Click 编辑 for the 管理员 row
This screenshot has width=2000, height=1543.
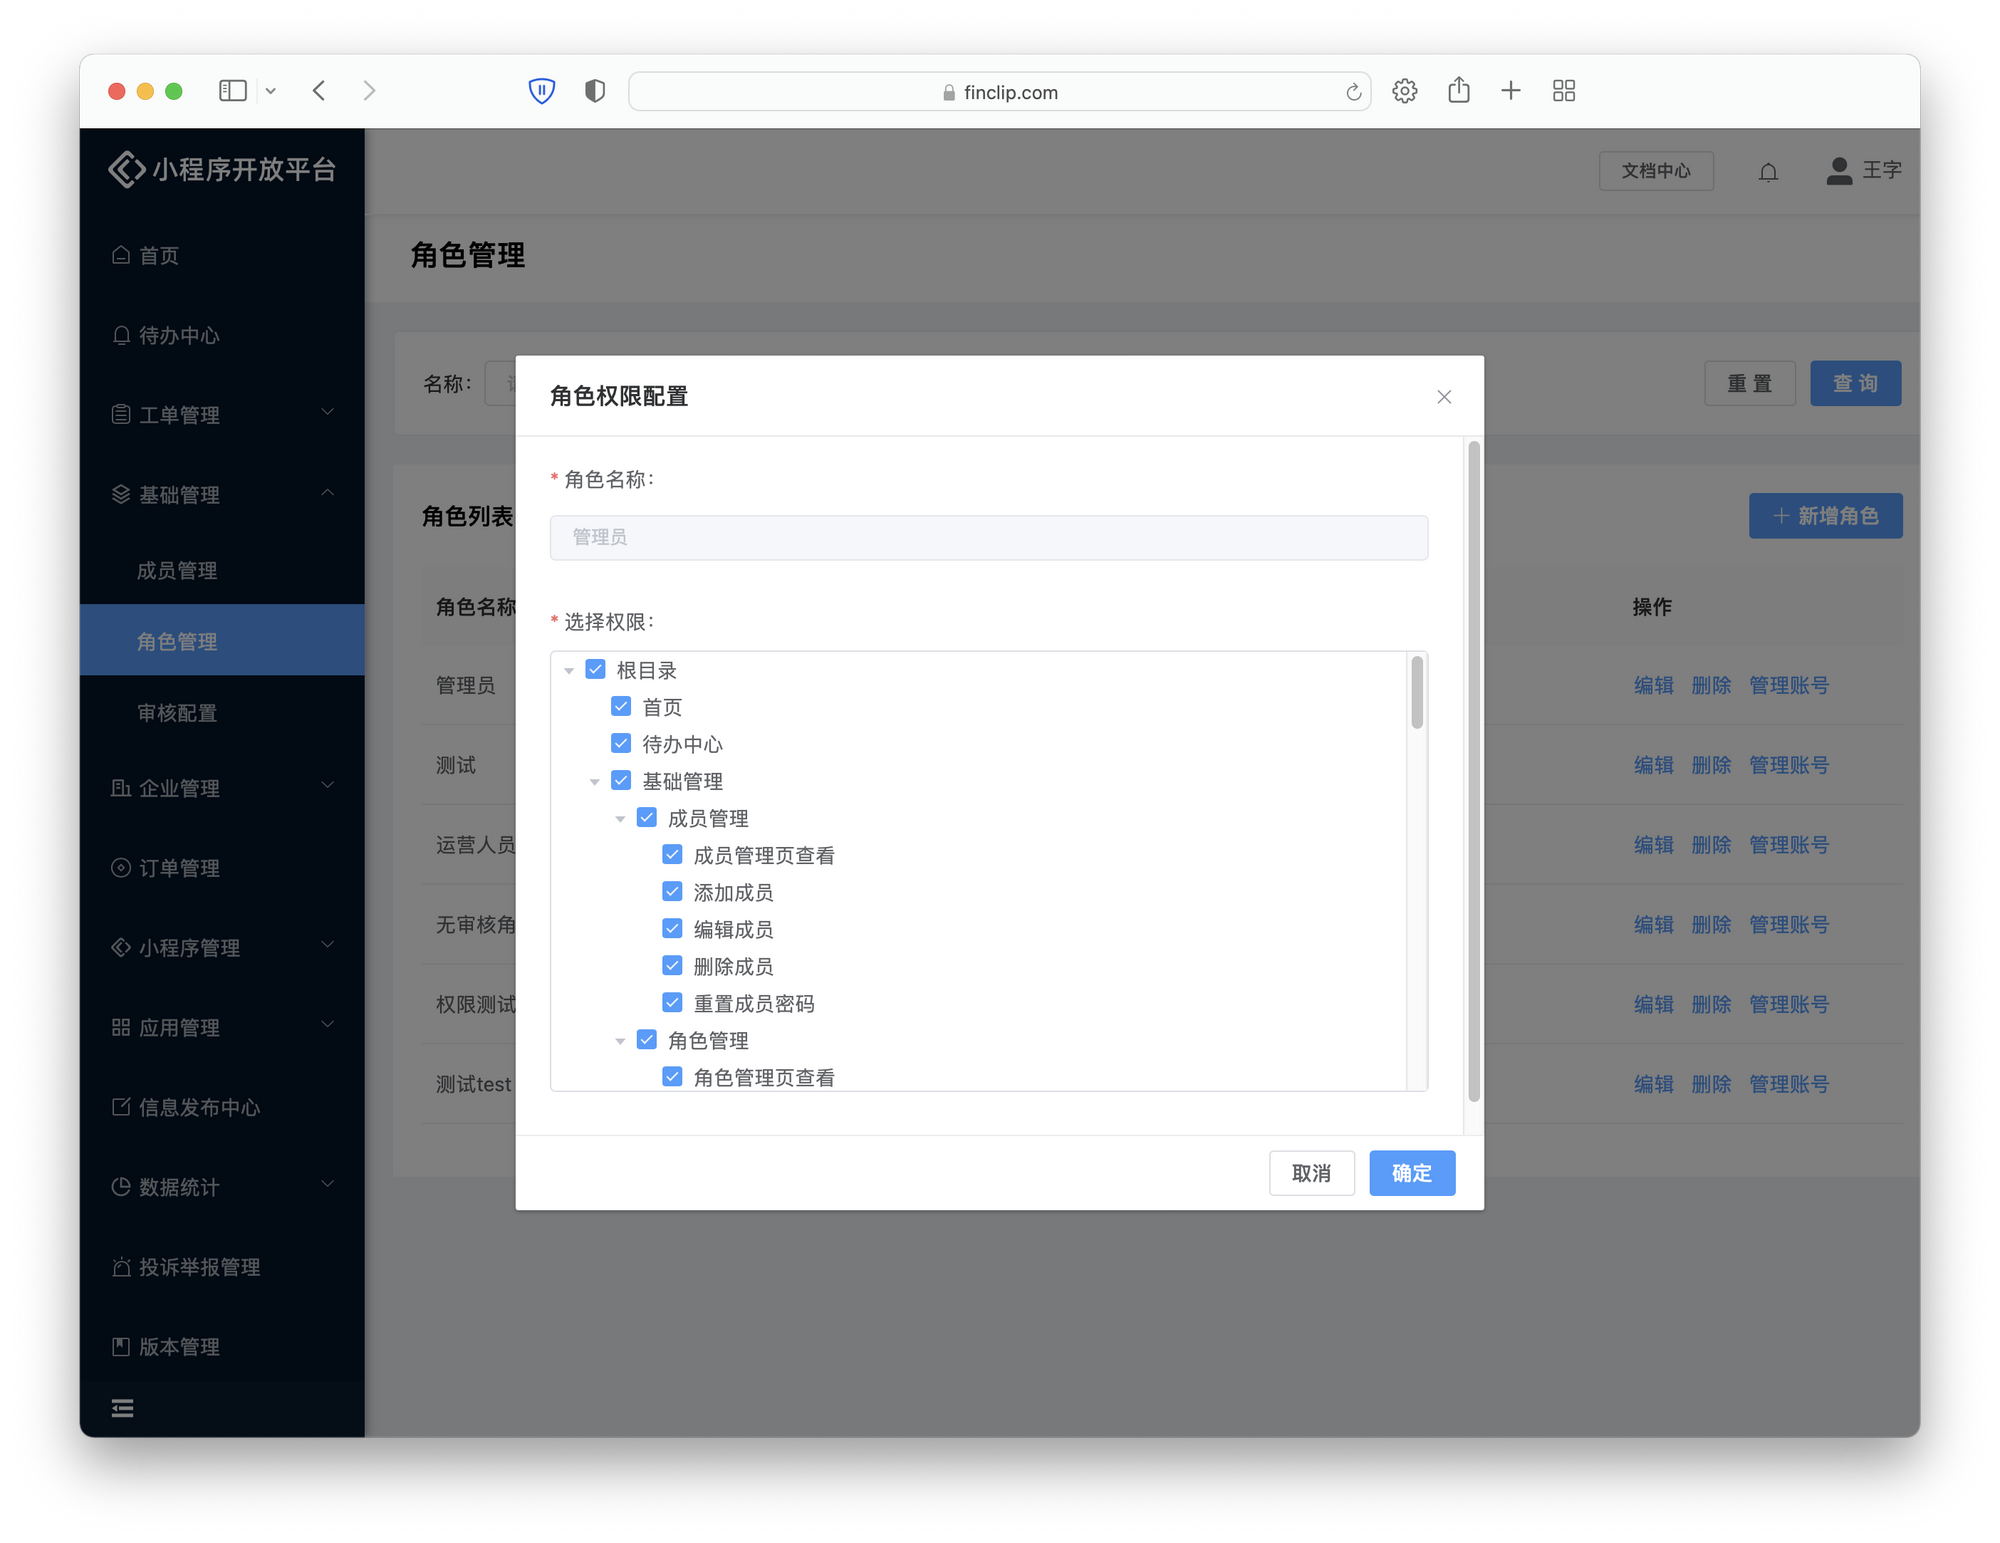1653,685
